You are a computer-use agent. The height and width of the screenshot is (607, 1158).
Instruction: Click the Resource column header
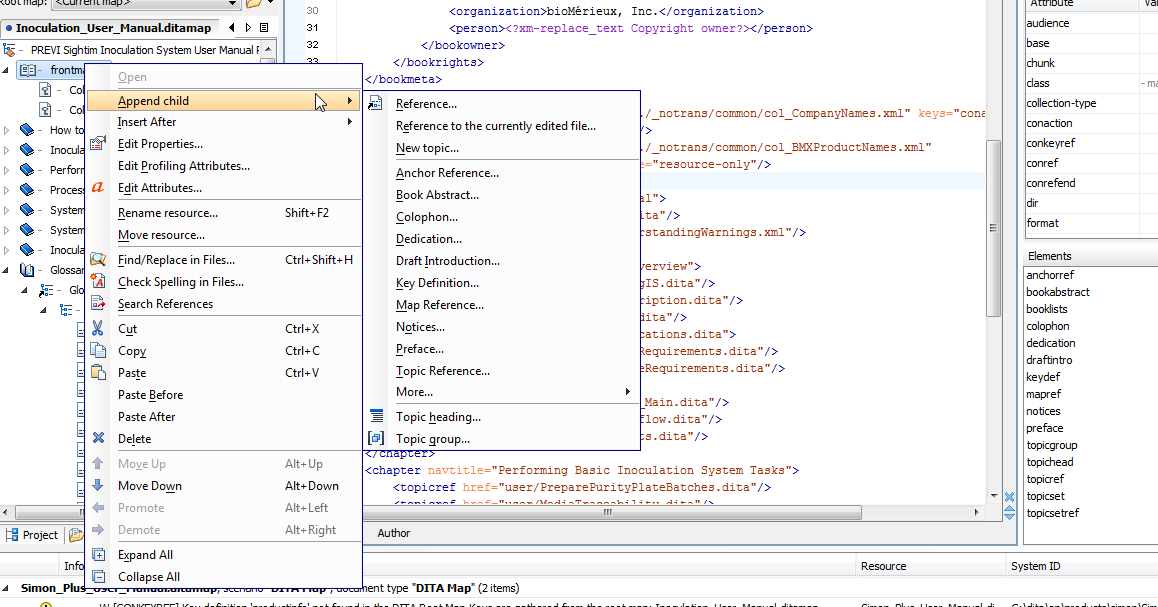(883, 566)
